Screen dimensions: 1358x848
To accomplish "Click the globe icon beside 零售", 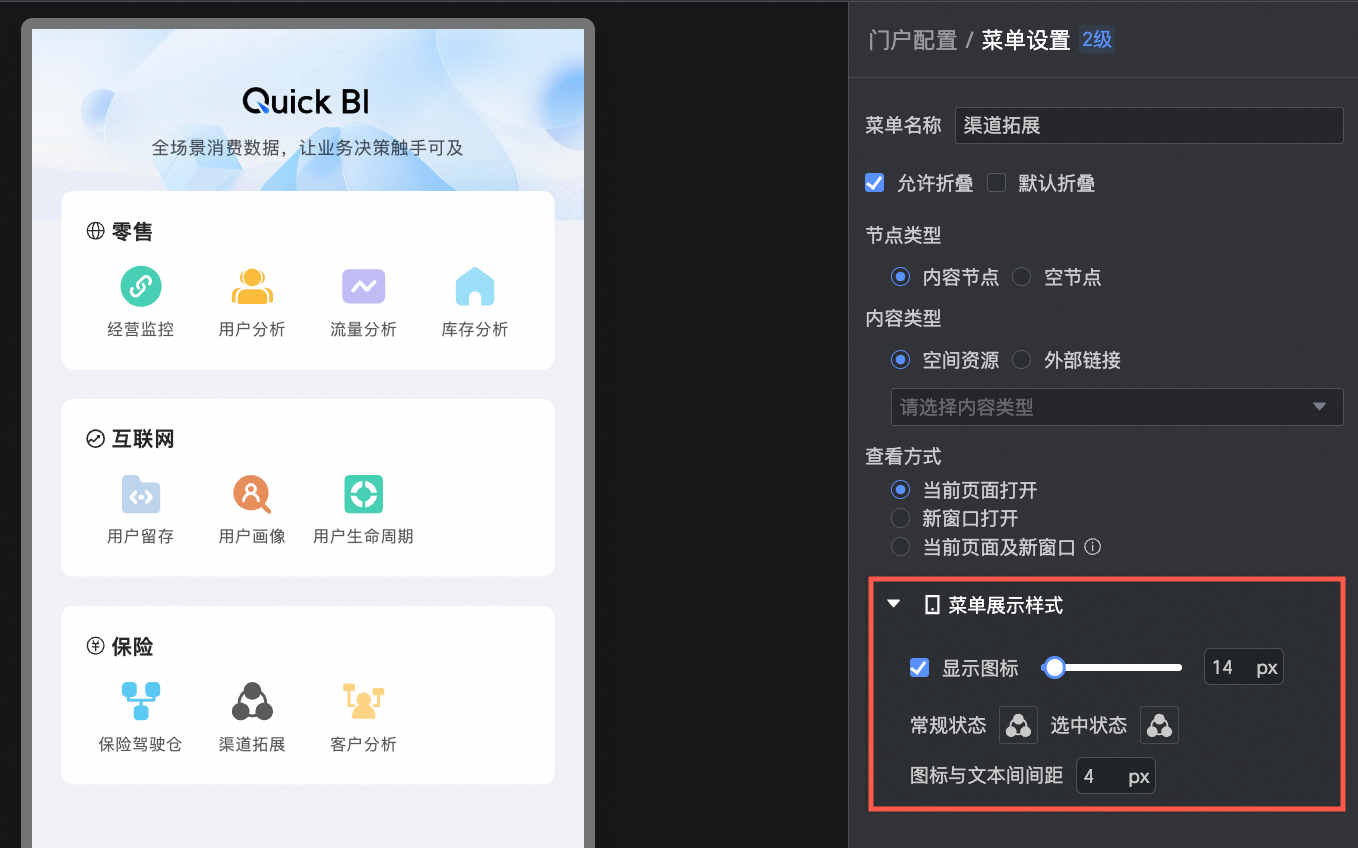I will pyautogui.click(x=96, y=232).
